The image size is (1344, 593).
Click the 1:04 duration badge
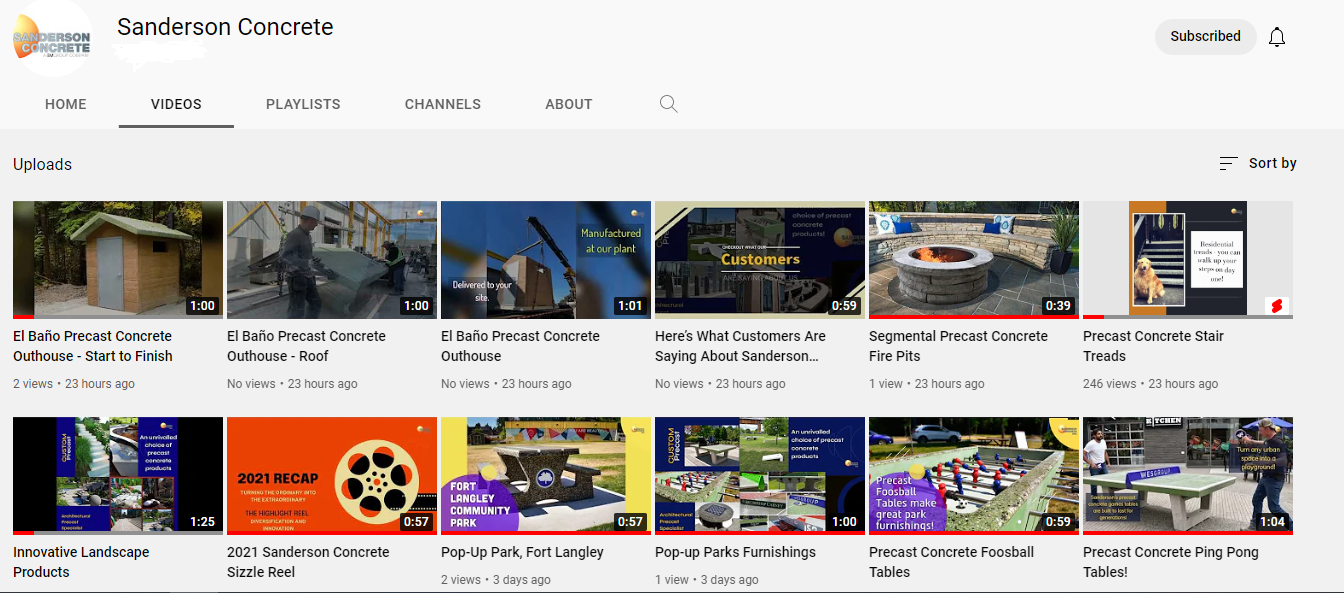(1272, 522)
